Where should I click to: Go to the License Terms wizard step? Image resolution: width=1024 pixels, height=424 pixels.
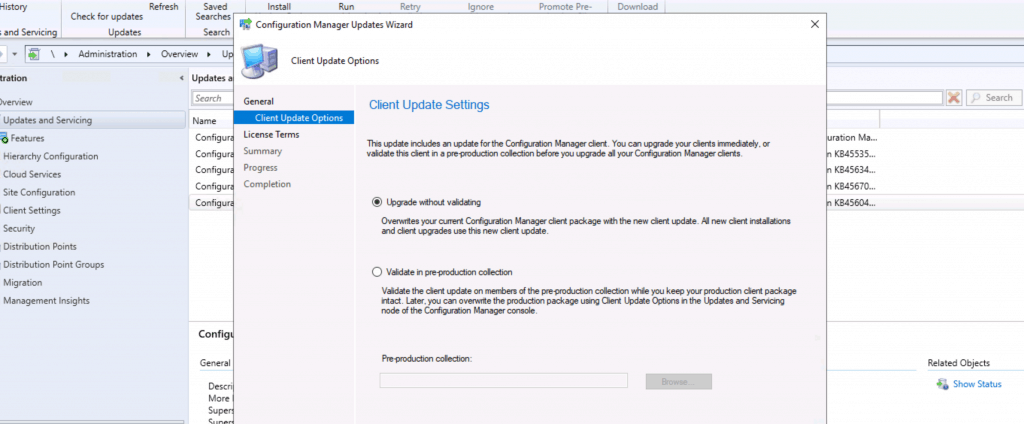(x=271, y=135)
